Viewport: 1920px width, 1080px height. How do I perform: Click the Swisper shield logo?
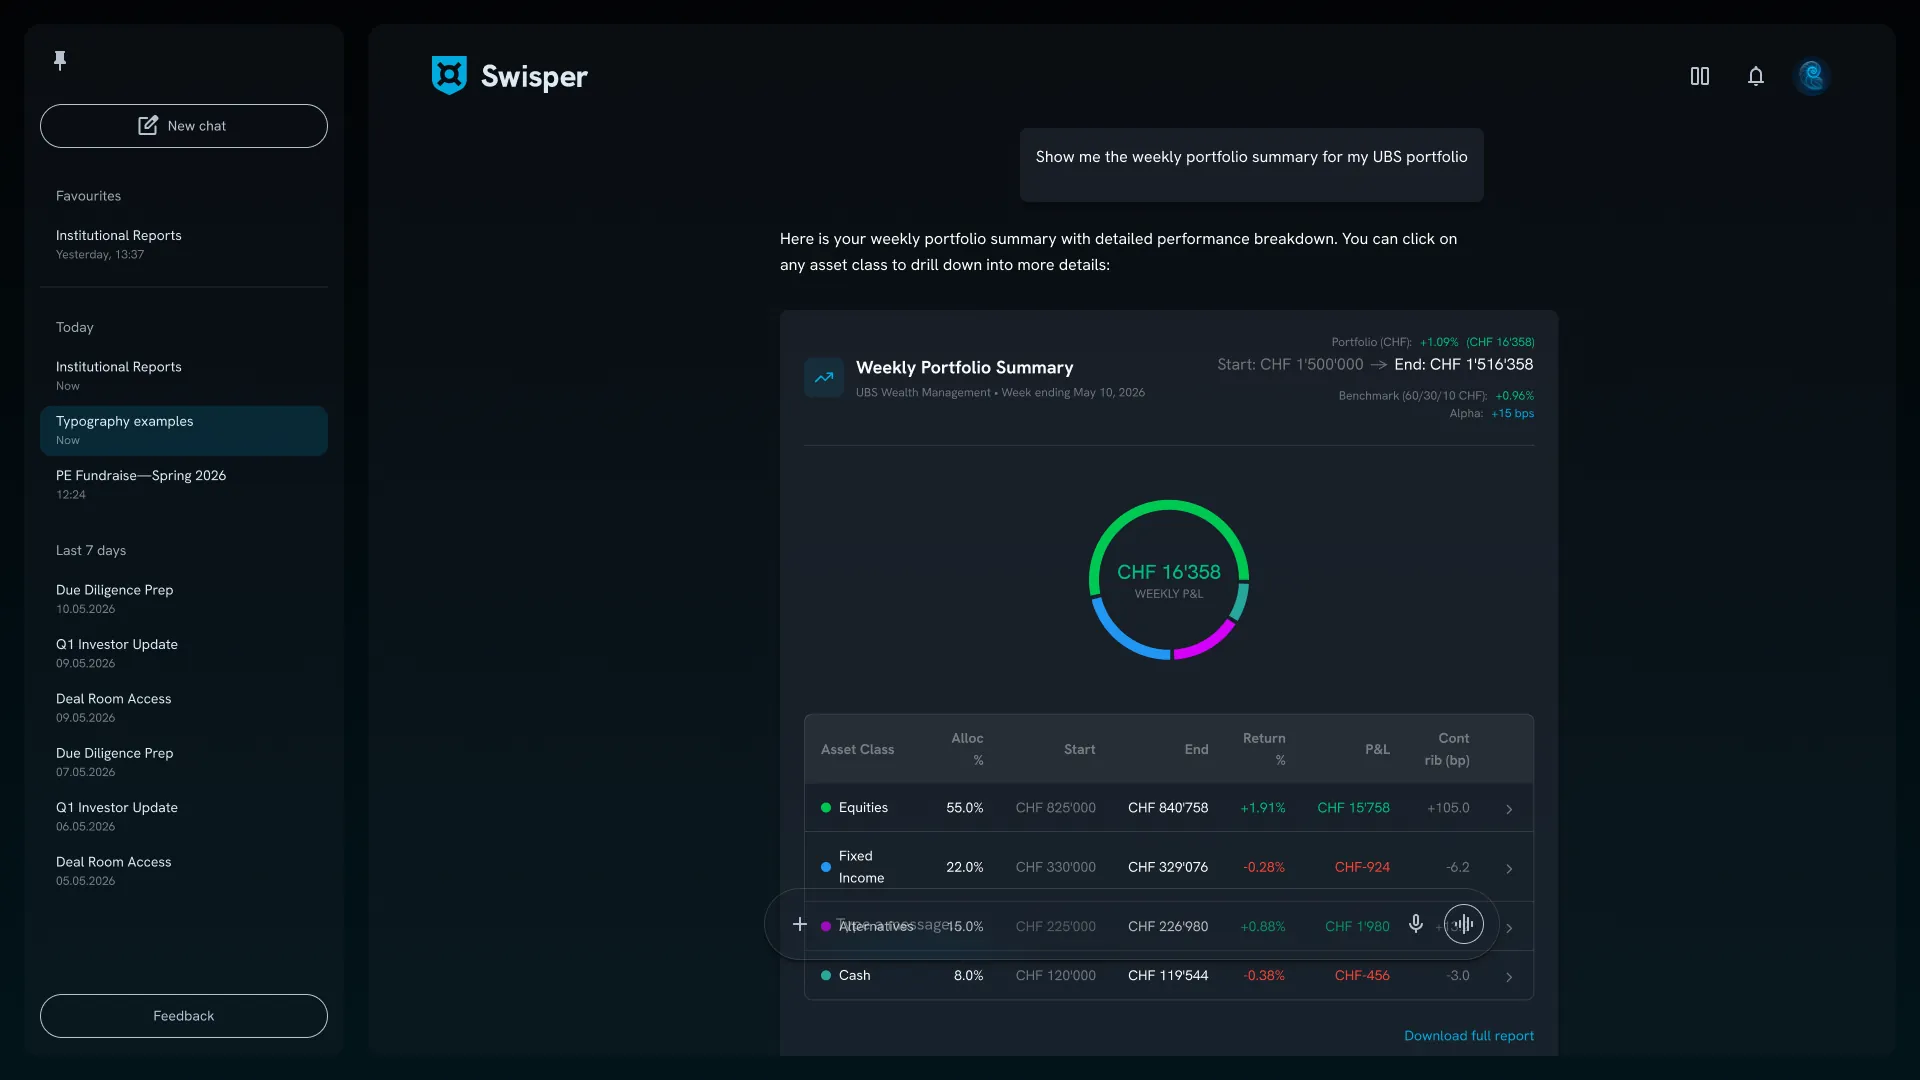449,76
